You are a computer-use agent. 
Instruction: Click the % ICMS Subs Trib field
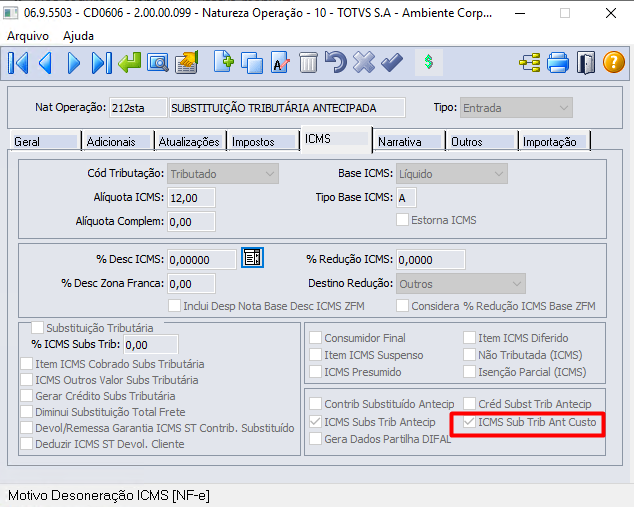pos(150,344)
